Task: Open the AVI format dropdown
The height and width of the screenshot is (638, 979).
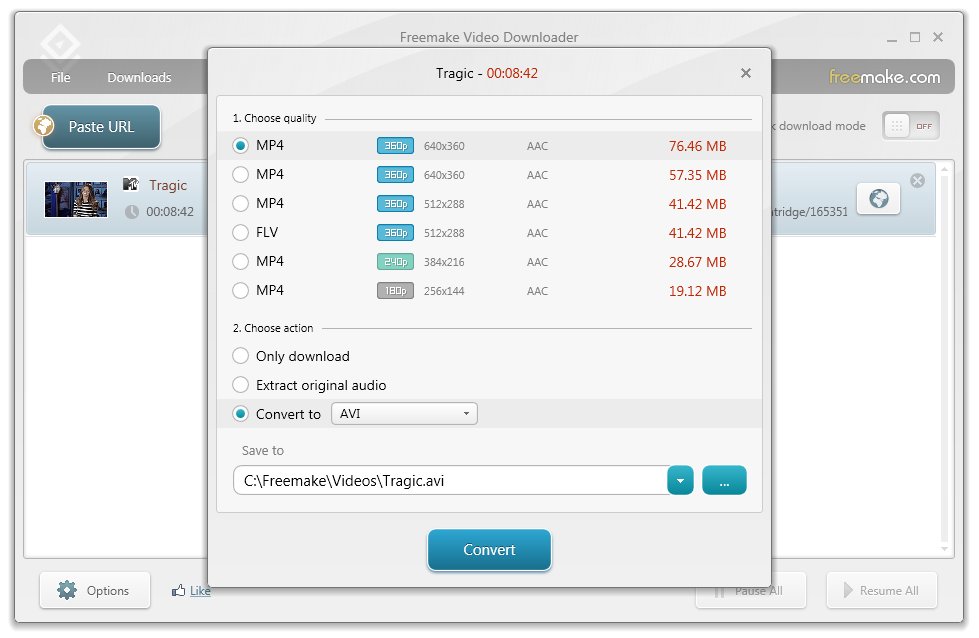Action: pos(404,414)
